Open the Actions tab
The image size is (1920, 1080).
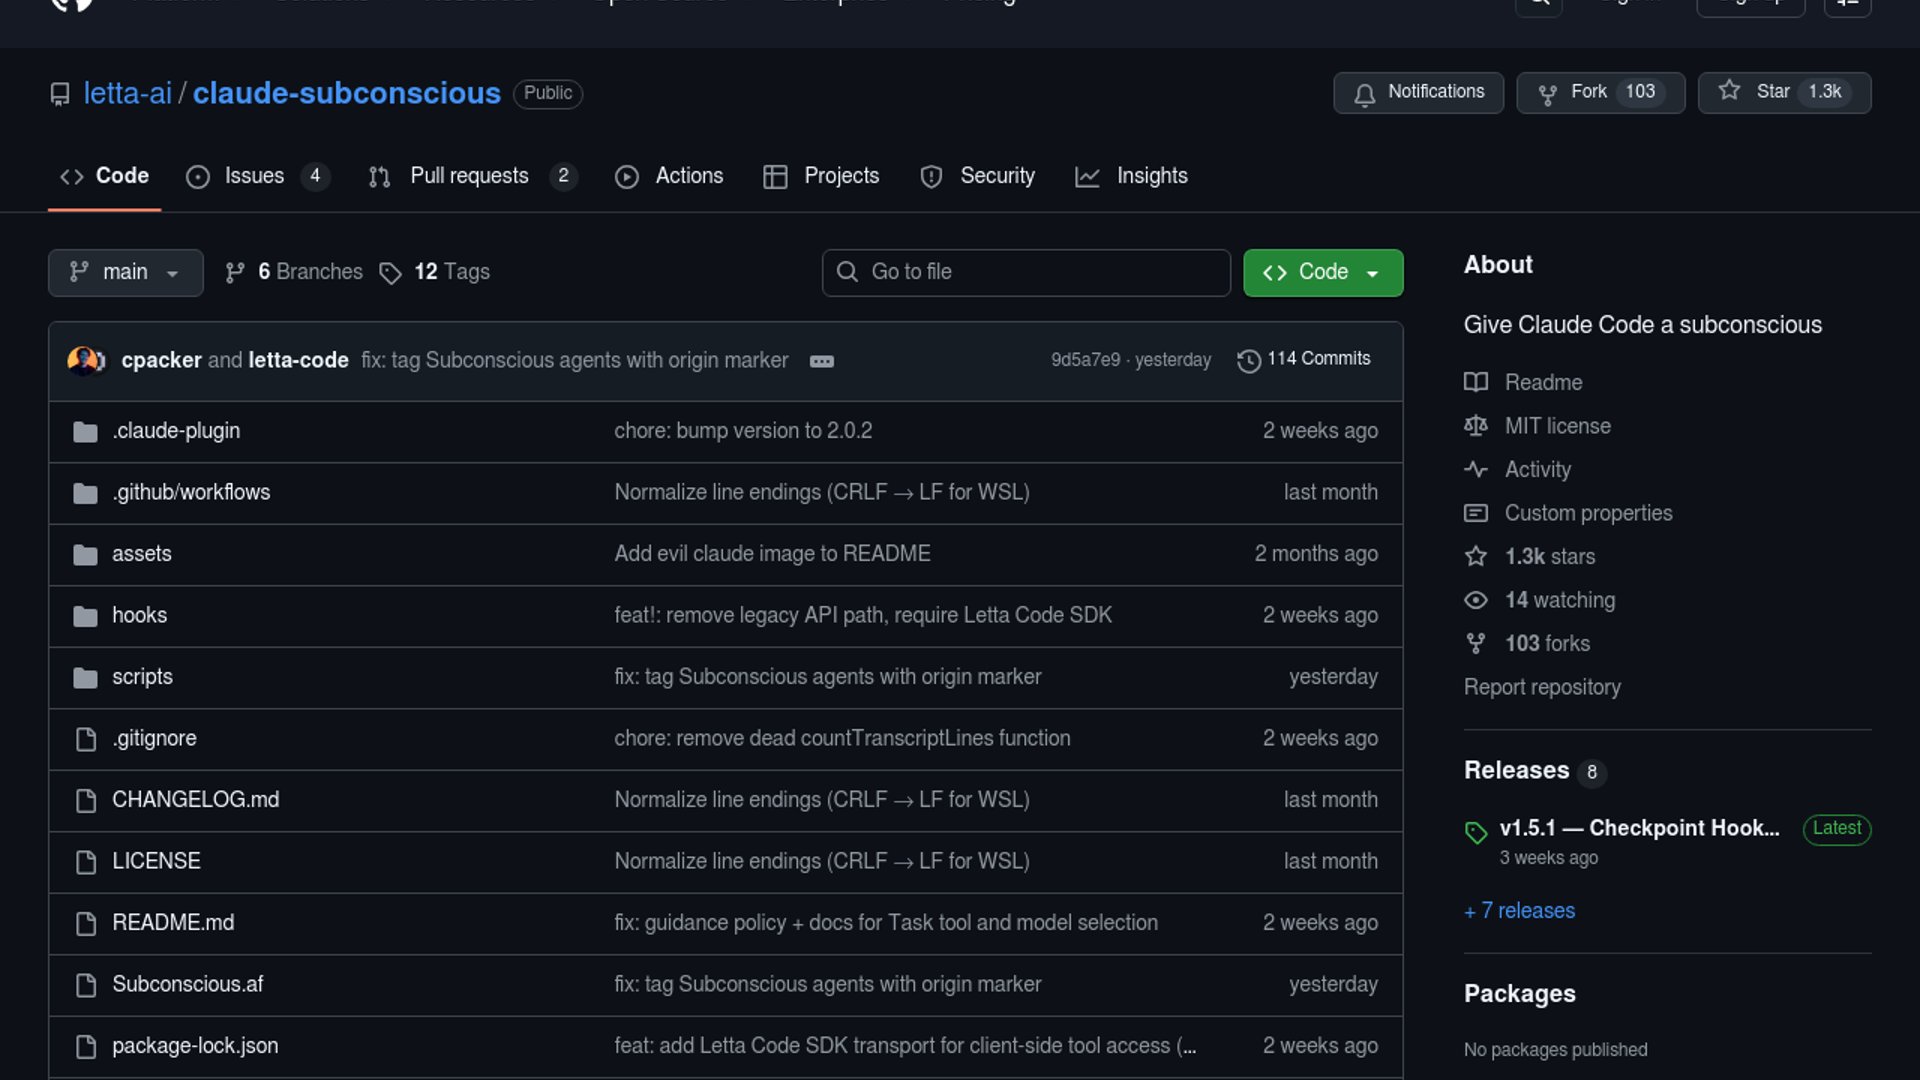[x=688, y=176]
